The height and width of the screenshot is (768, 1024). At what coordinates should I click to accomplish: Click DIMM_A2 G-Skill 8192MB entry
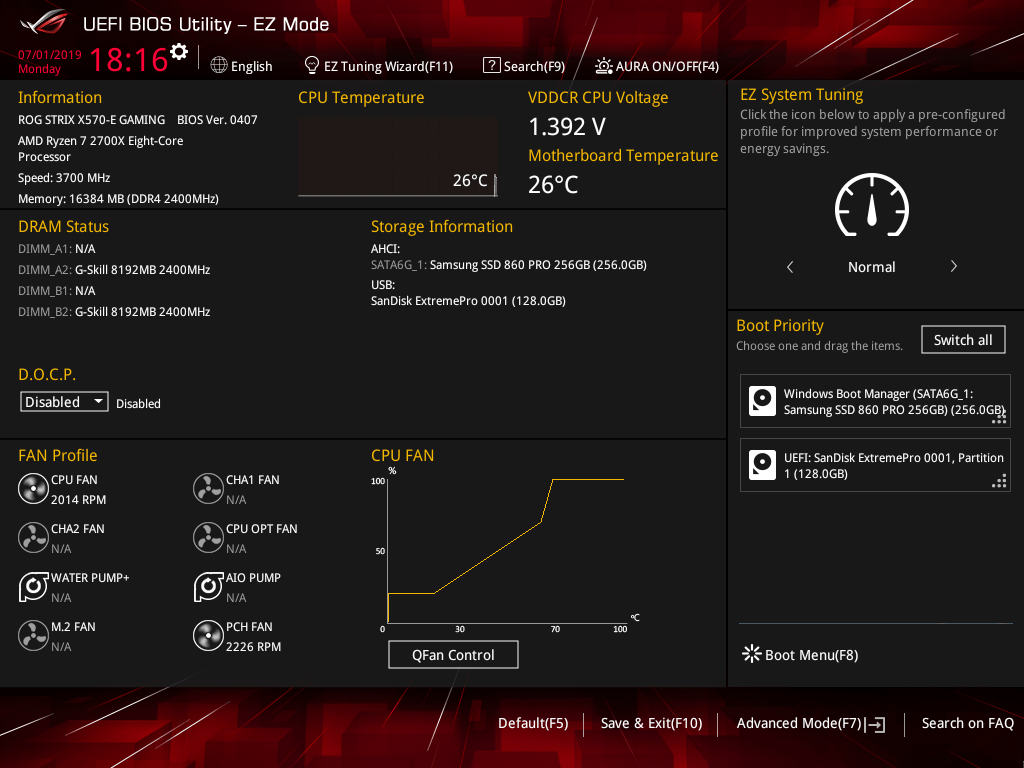point(114,270)
